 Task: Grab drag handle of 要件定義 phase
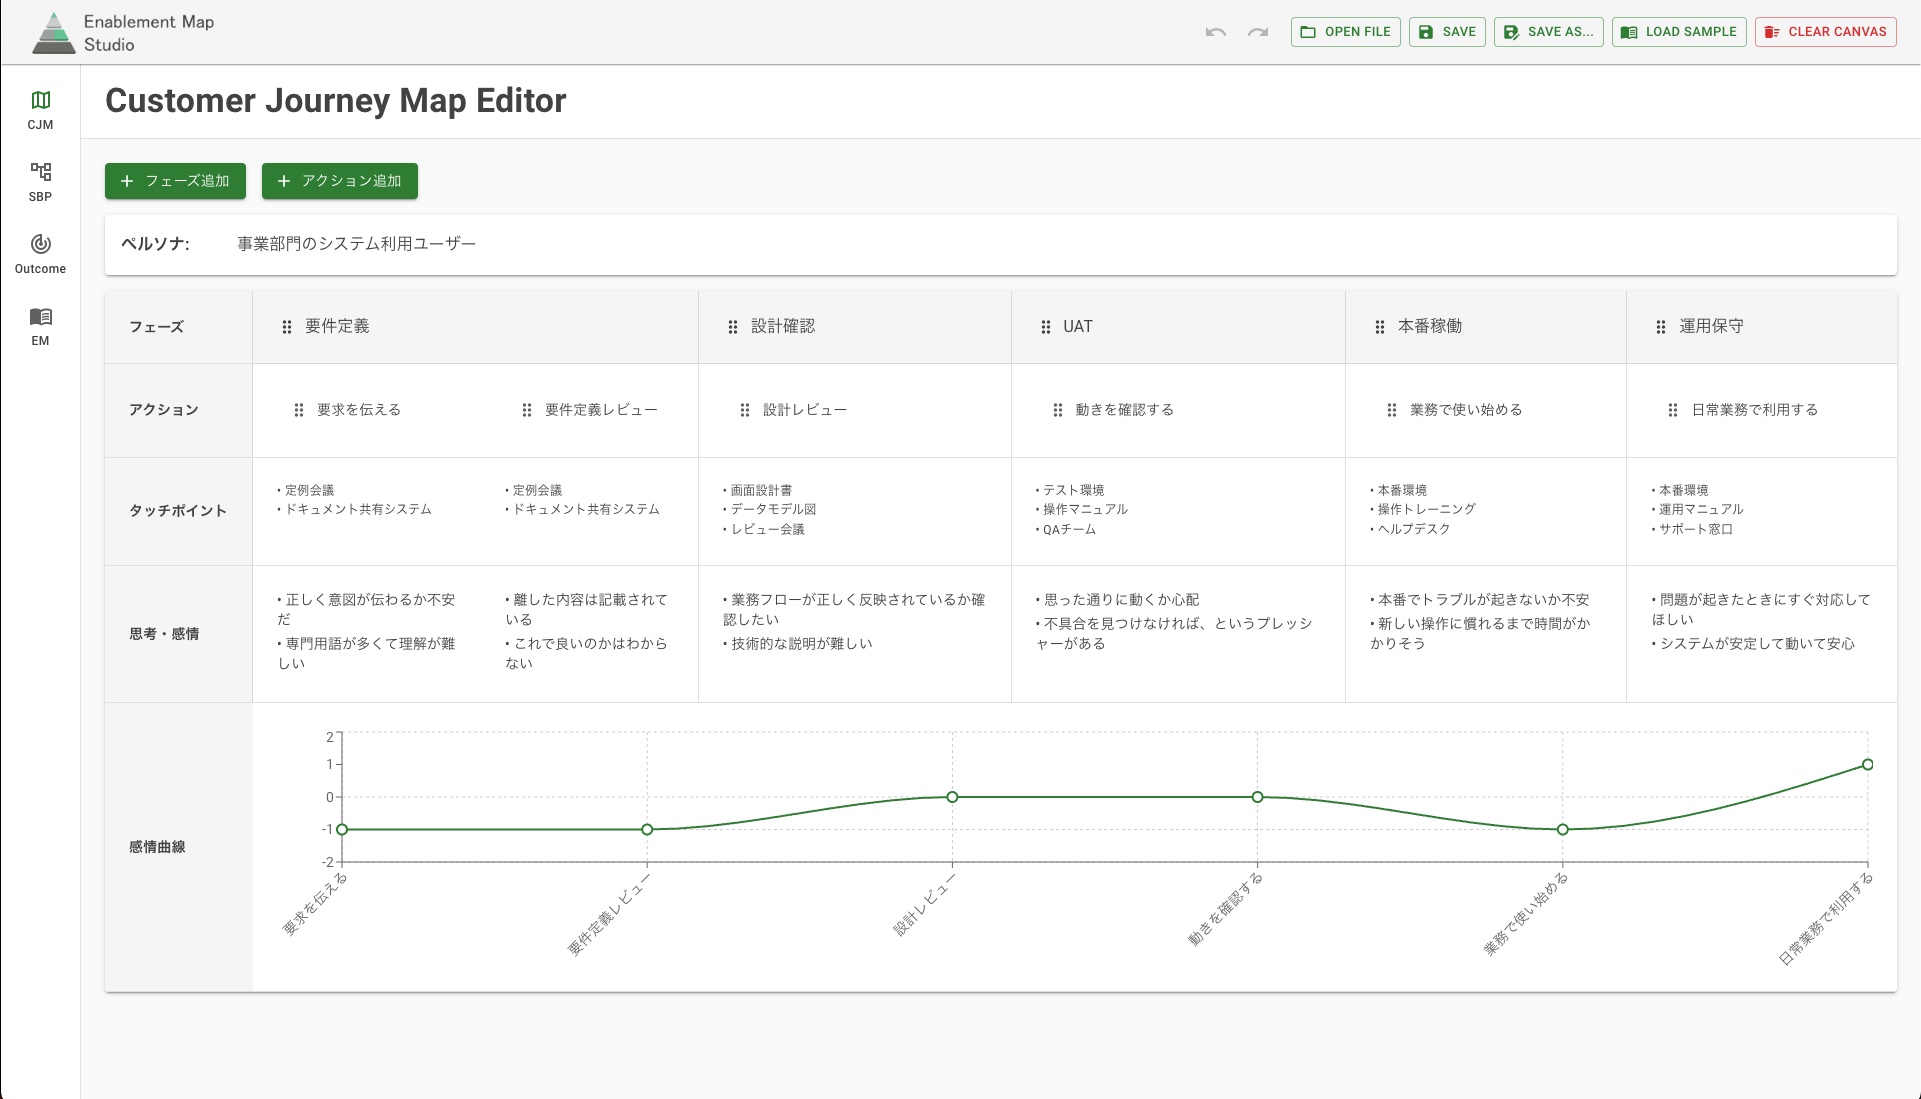(287, 327)
